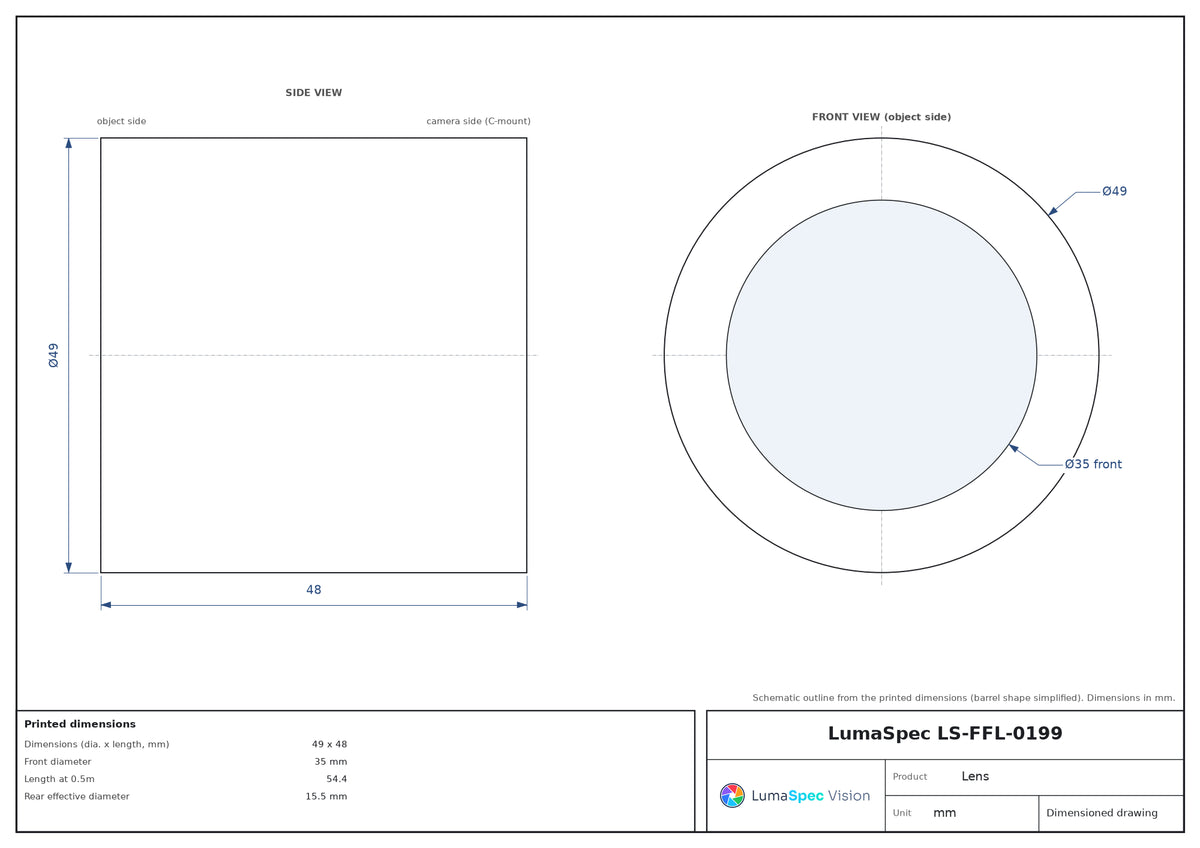Click the FRONT VIEW (object side) heading
Viewport: 1200px width, 848px height.
881,117
